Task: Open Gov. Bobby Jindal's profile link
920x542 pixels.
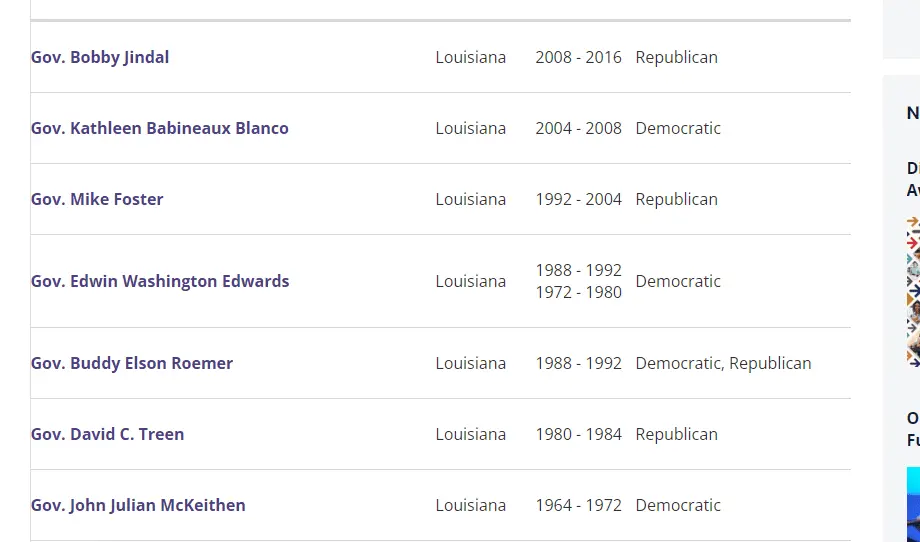Action: pyautogui.click(x=100, y=57)
